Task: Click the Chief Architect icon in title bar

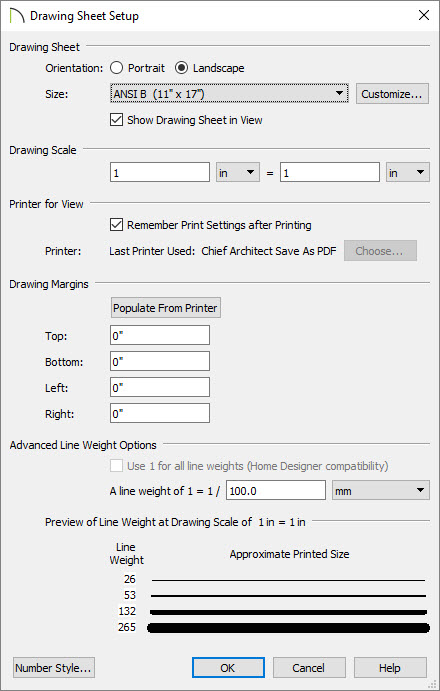Action: coord(17,16)
